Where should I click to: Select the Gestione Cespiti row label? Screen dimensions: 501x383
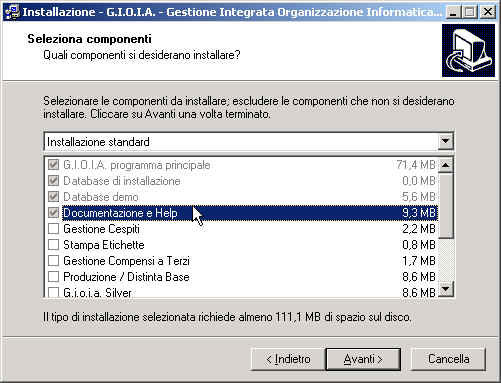click(101, 229)
